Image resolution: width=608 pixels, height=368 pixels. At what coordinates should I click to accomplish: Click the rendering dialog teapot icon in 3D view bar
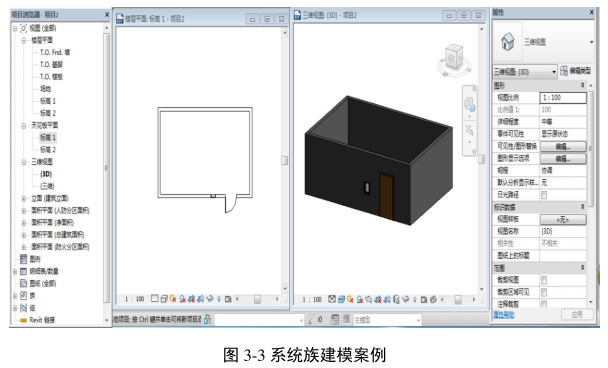coord(369,299)
